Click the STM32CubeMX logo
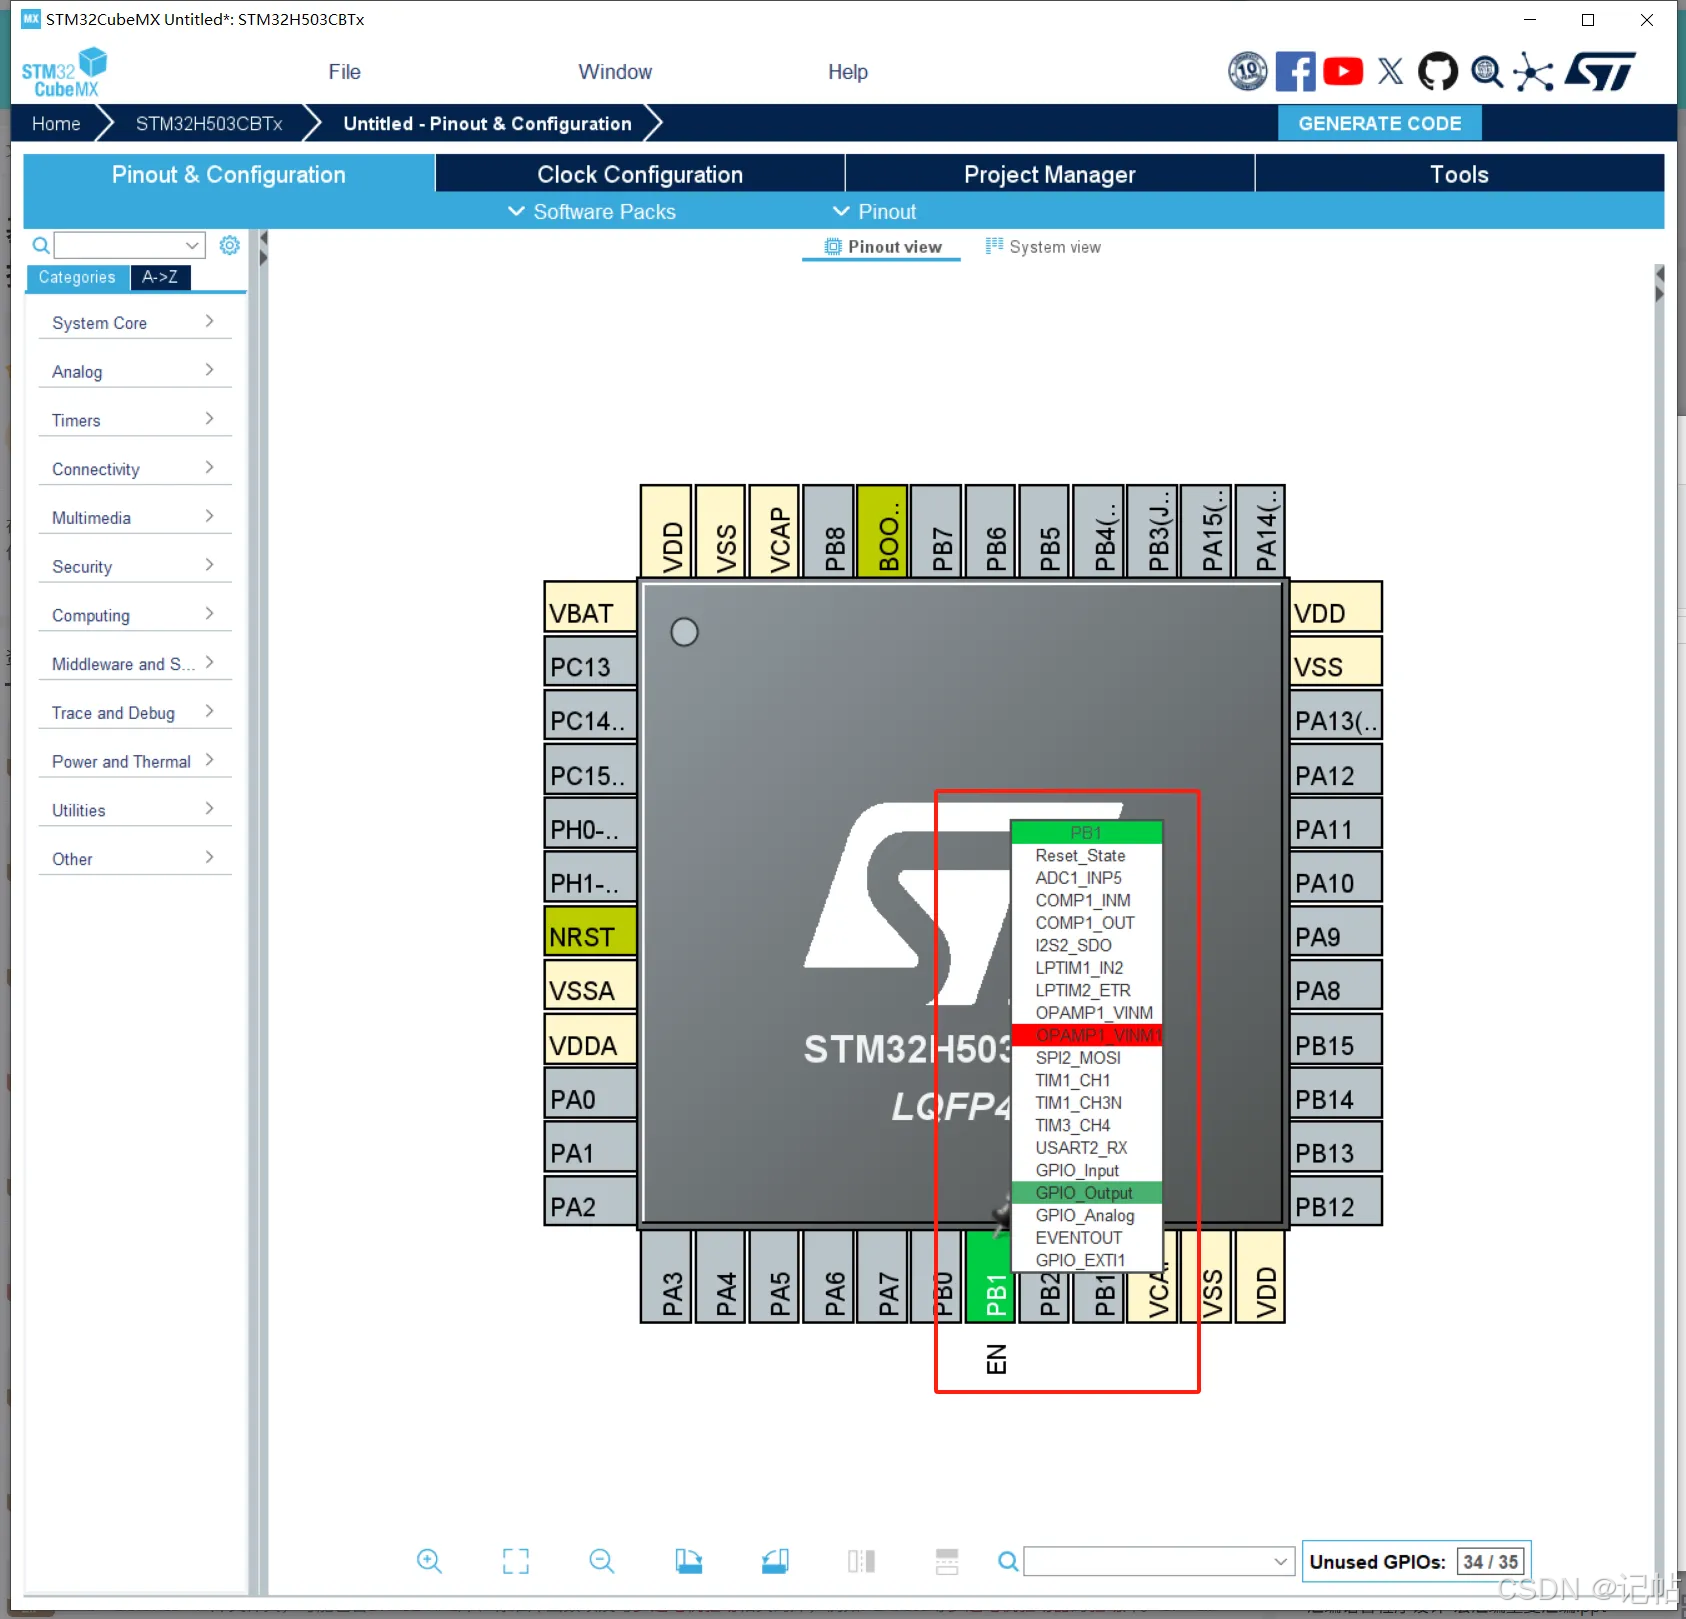Screen dimensions: 1686x1619 (x=64, y=72)
